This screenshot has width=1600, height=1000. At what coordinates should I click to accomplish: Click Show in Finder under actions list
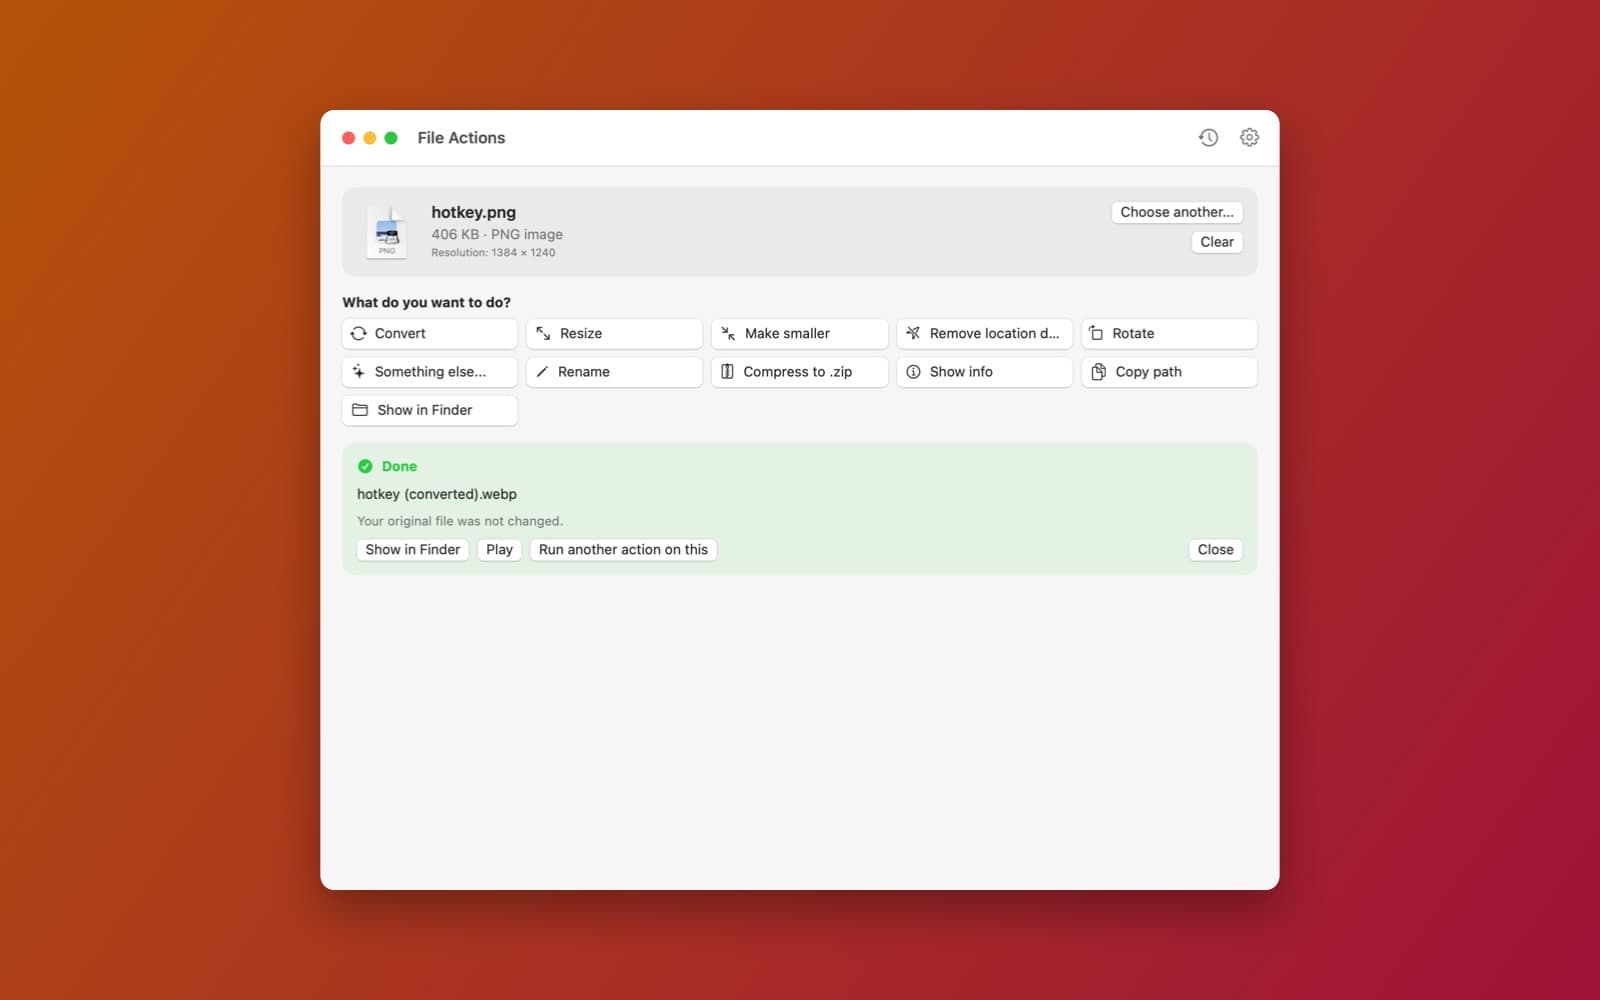pos(430,410)
